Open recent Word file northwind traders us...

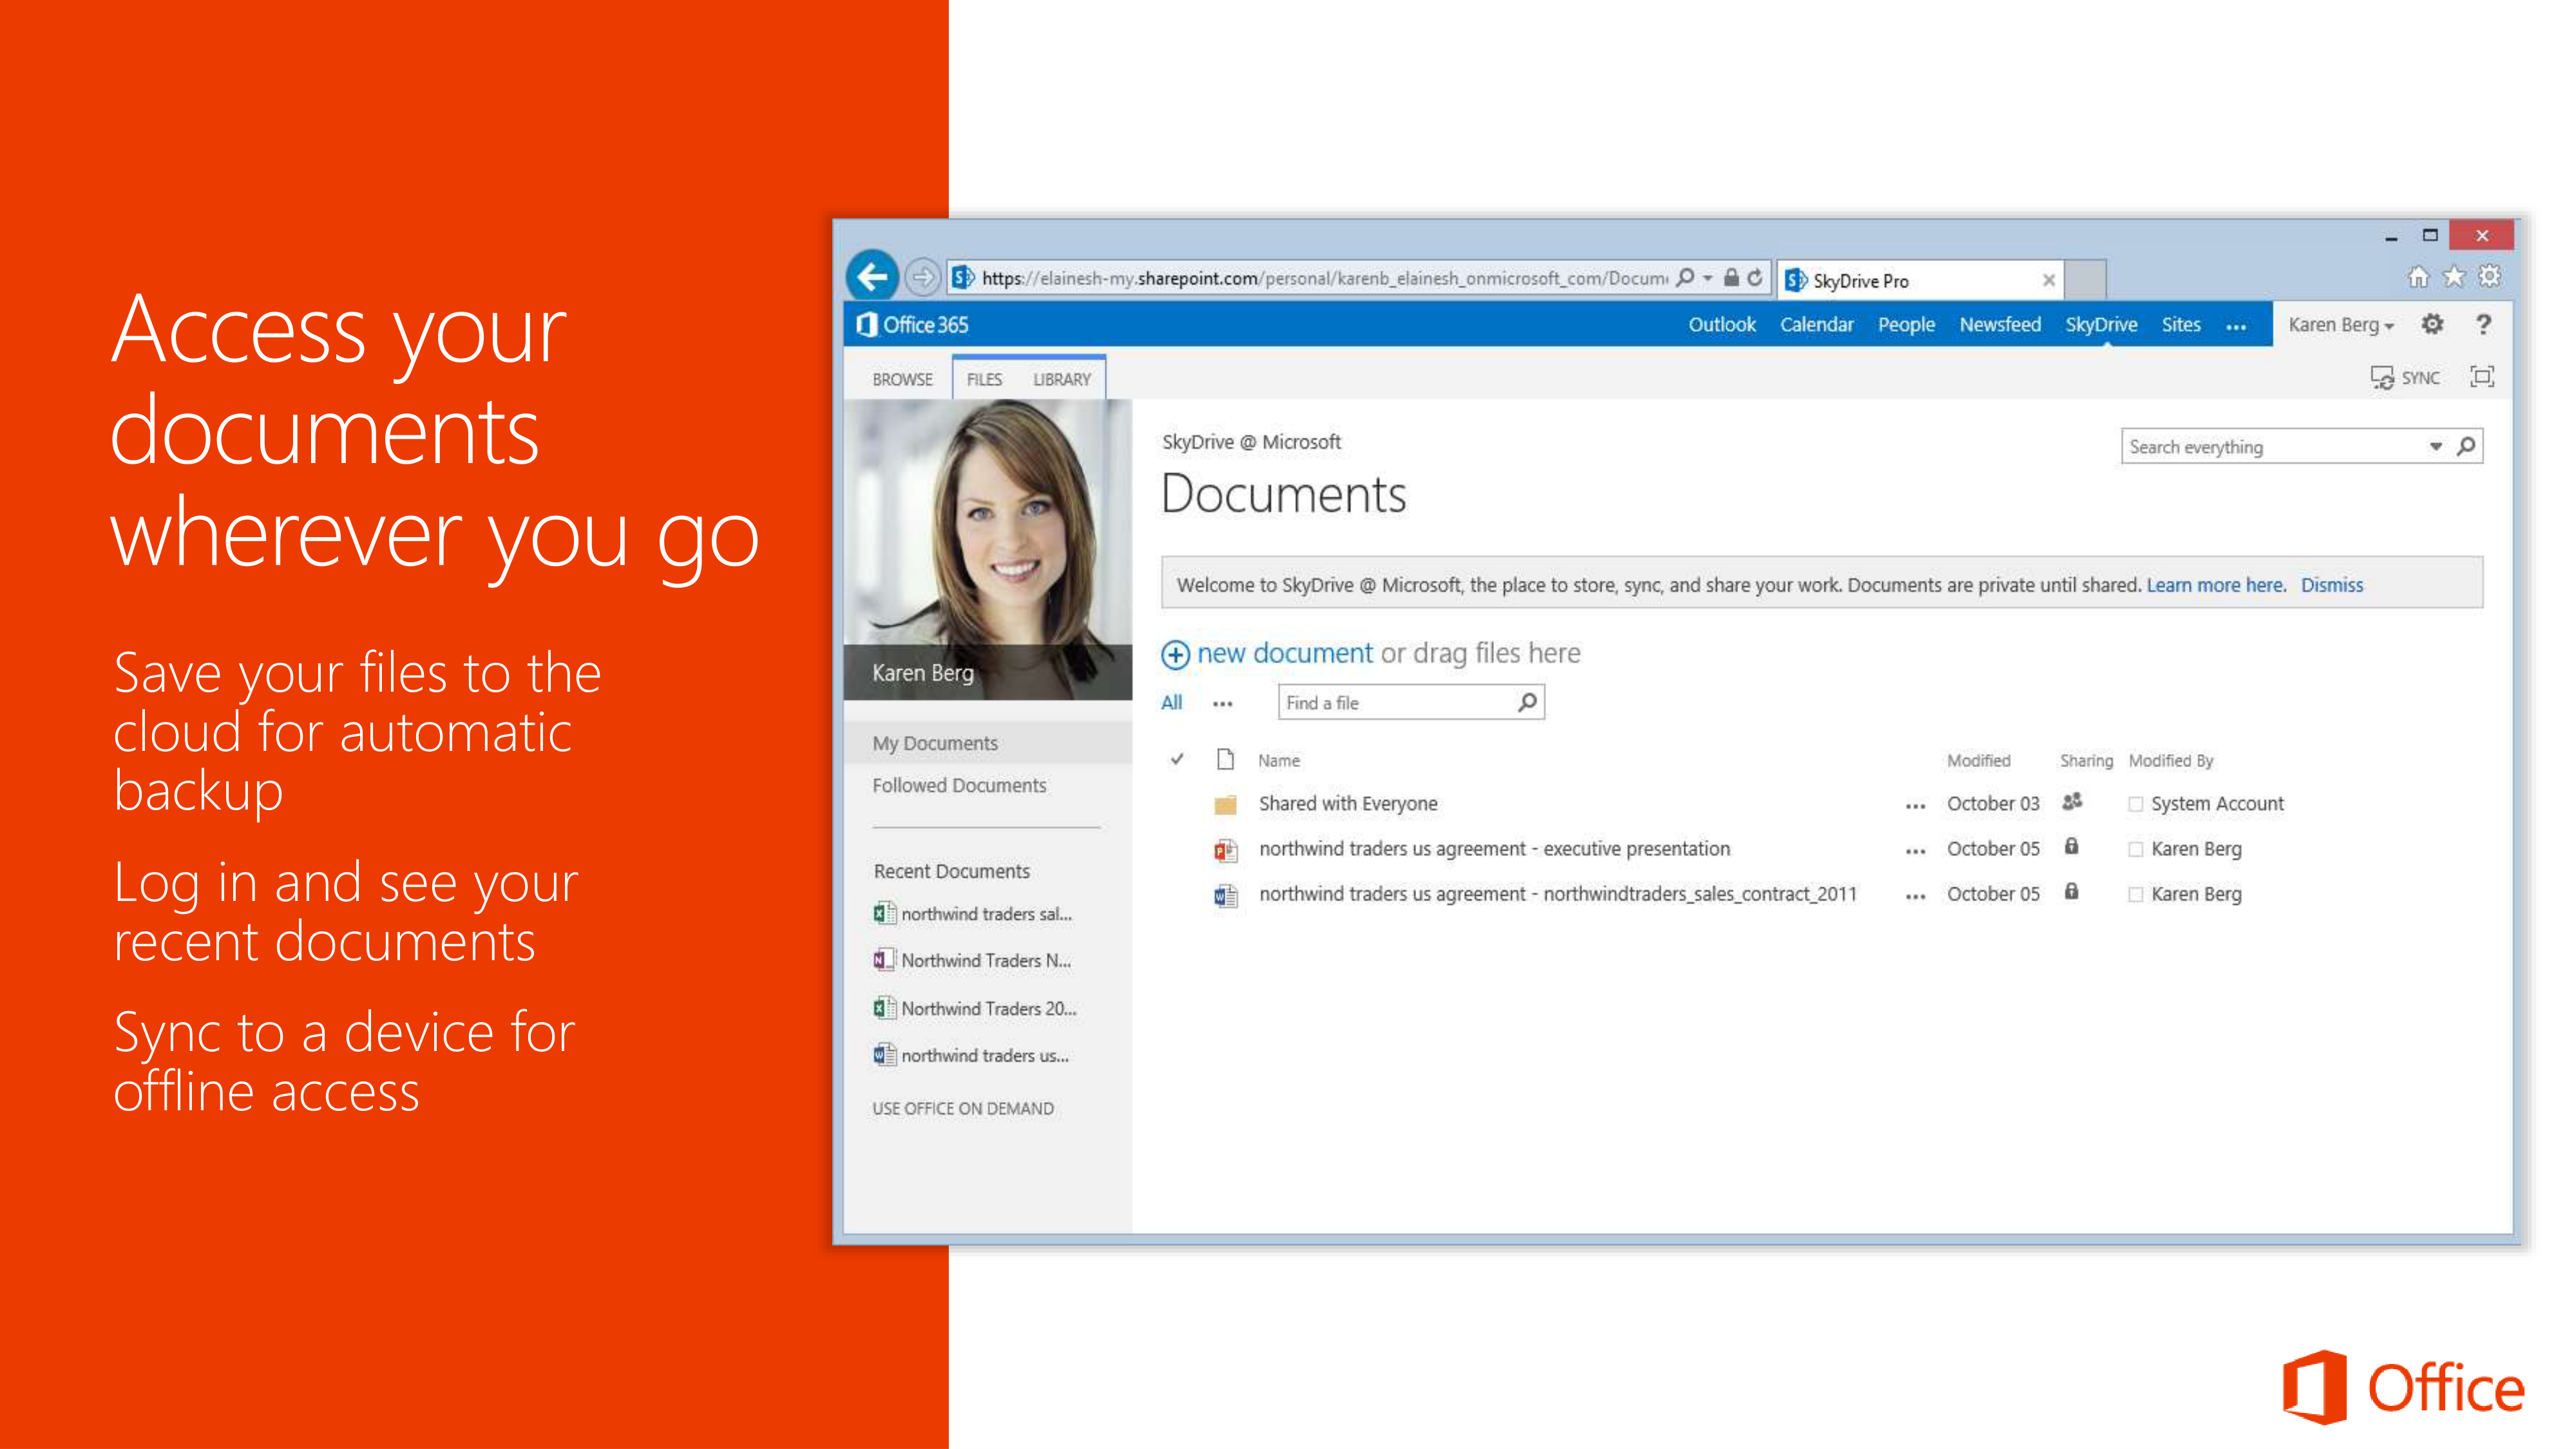972,1055
